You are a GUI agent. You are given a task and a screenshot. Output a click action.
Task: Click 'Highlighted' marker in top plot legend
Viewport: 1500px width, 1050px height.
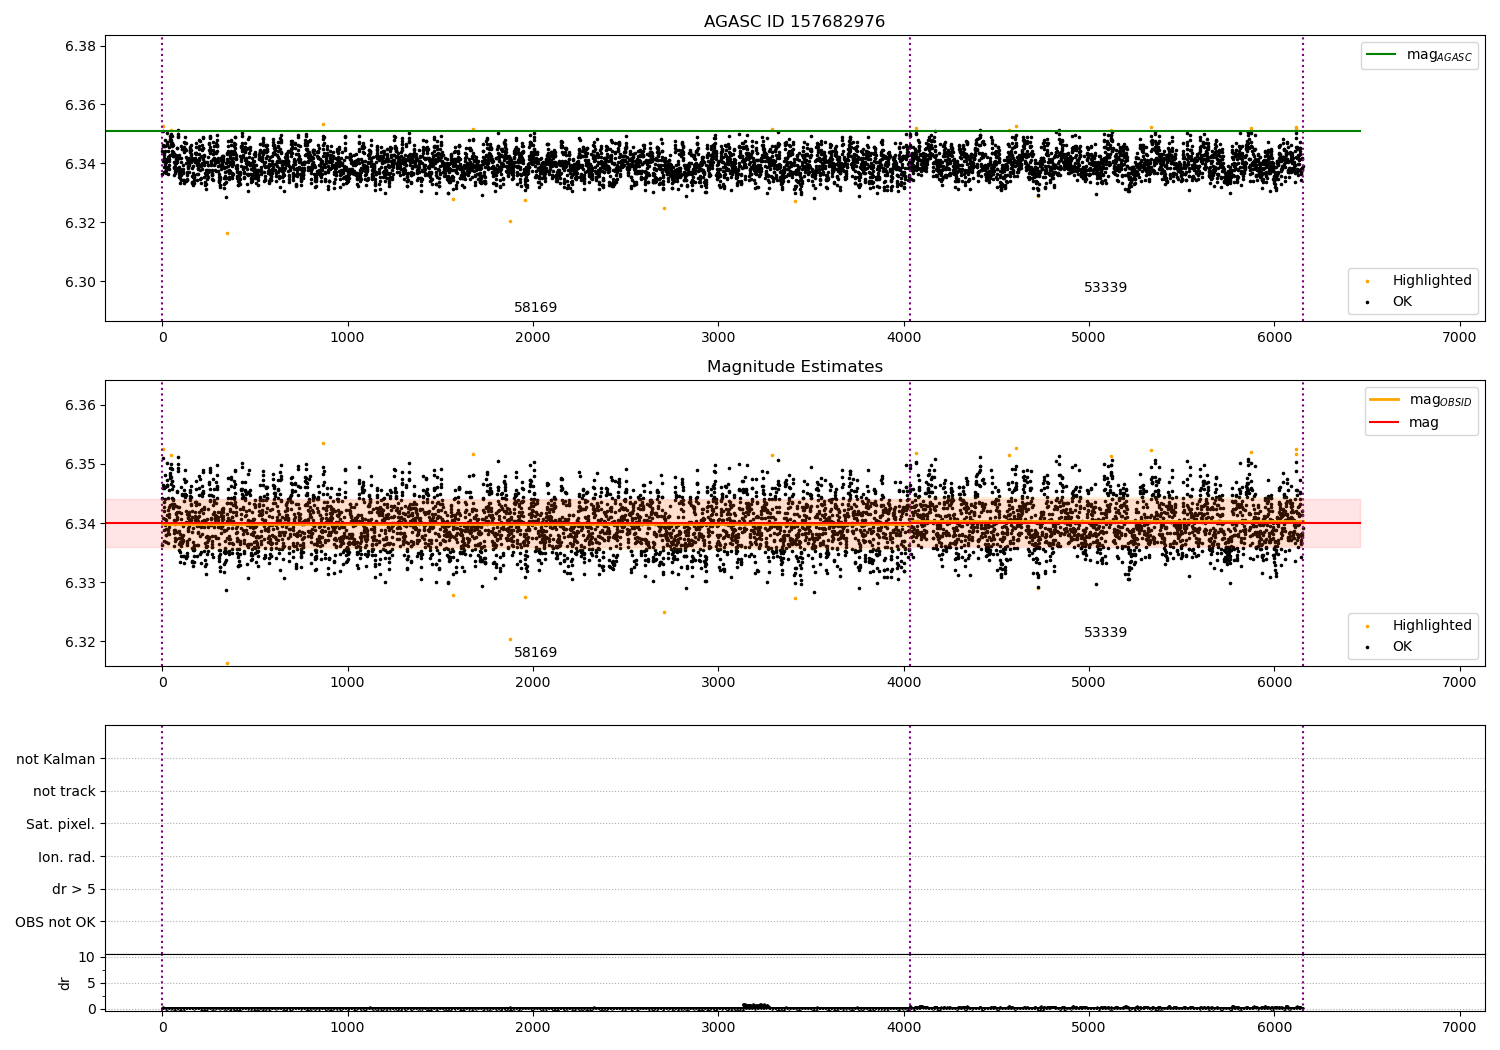tap(1367, 281)
